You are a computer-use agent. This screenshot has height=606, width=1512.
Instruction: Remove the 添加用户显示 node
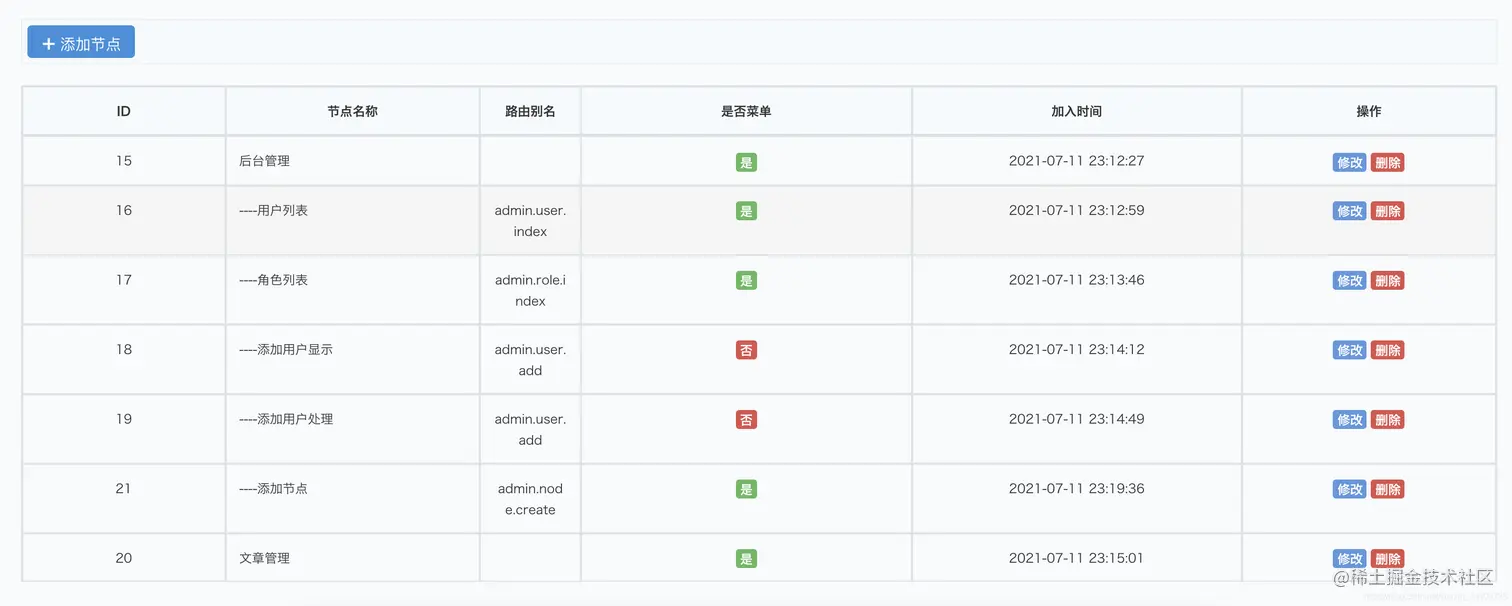click(1387, 350)
